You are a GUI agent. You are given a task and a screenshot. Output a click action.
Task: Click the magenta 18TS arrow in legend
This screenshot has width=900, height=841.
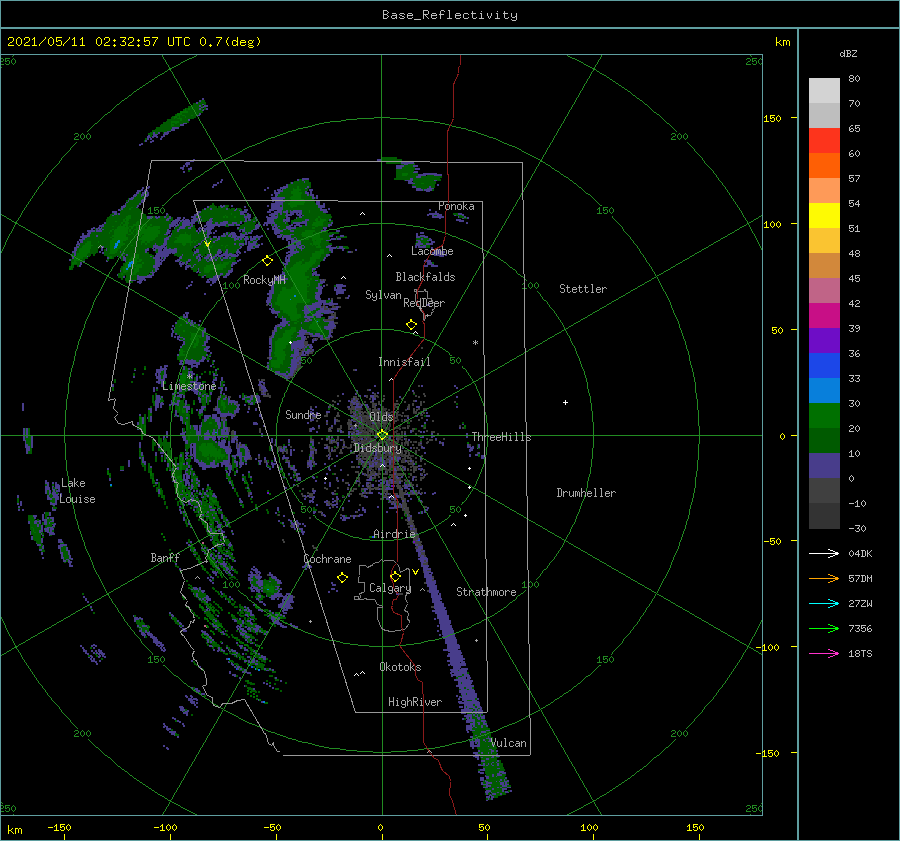824,653
